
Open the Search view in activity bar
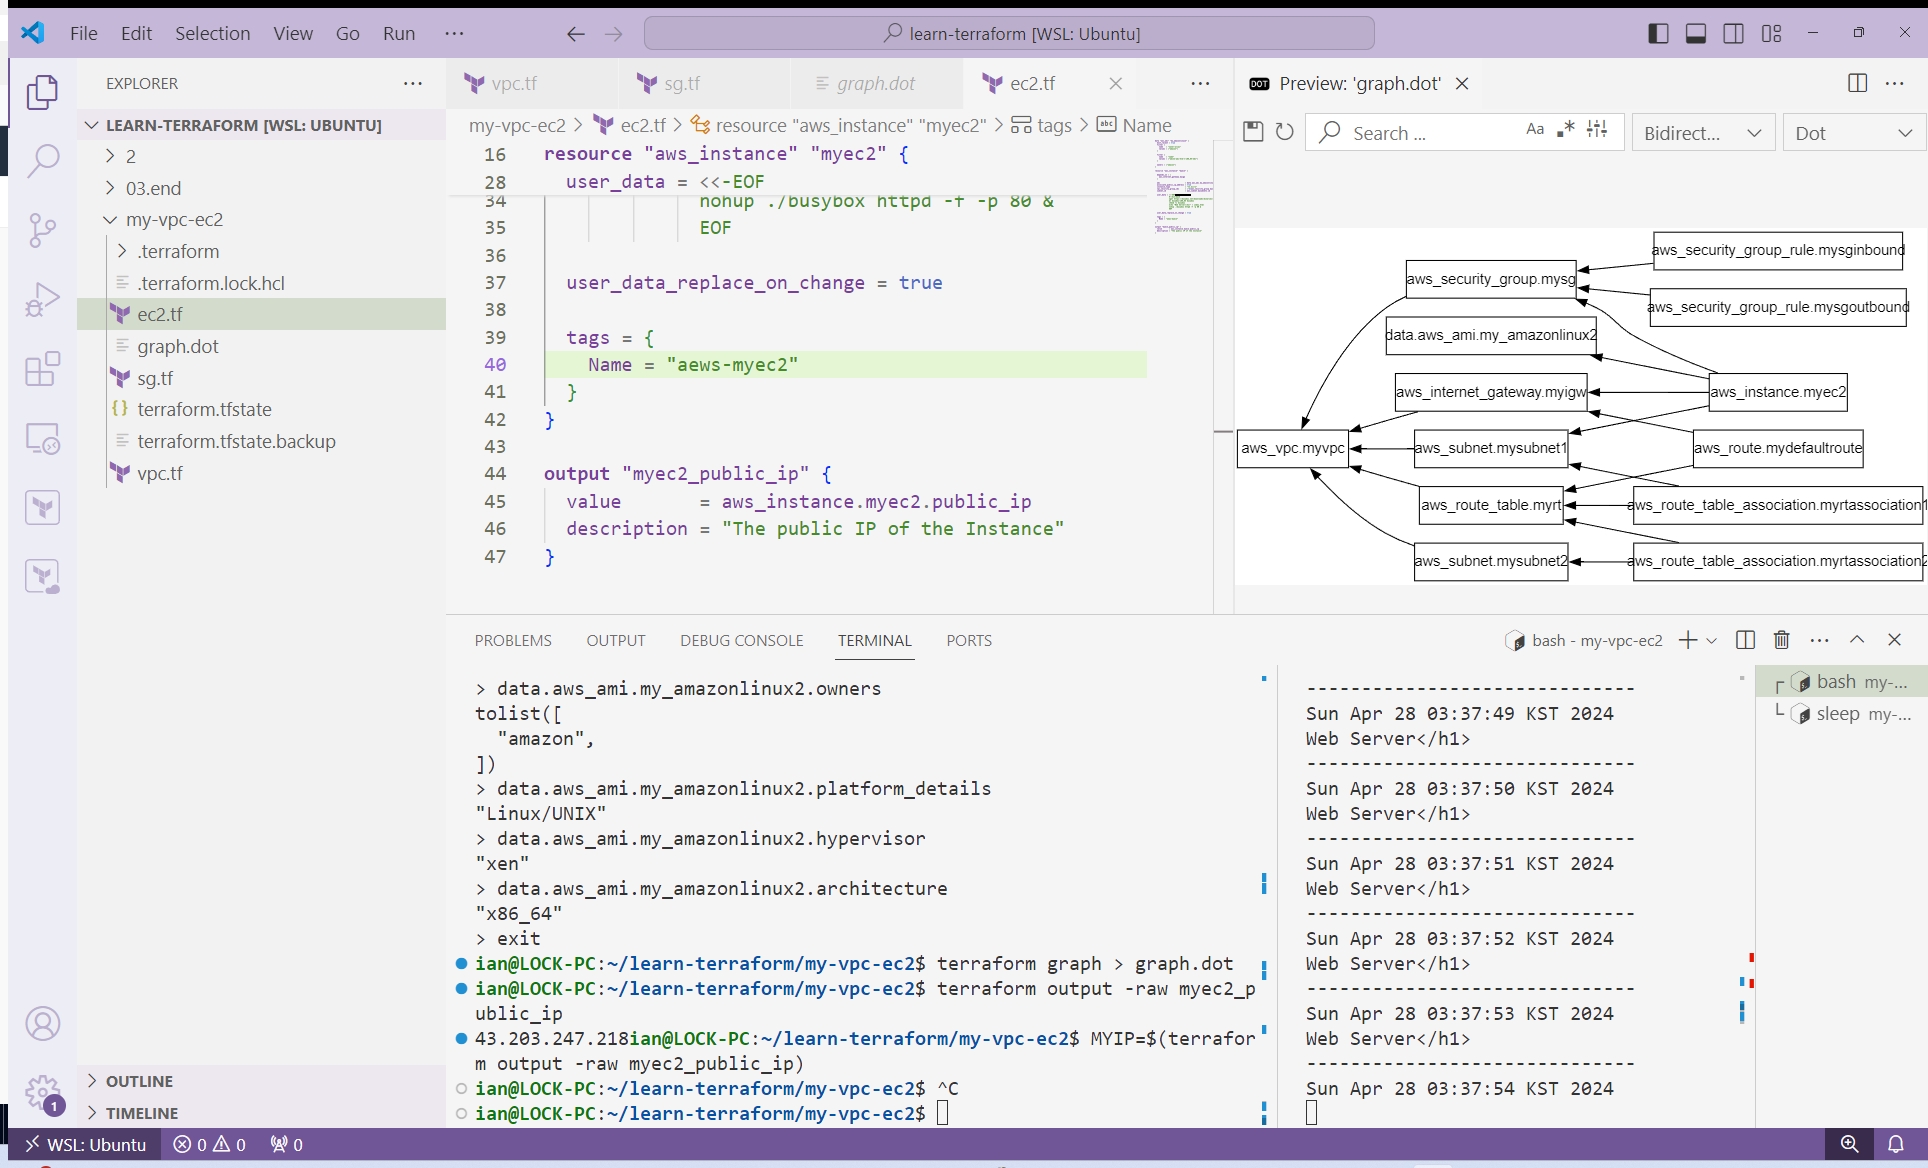point(42,161)
